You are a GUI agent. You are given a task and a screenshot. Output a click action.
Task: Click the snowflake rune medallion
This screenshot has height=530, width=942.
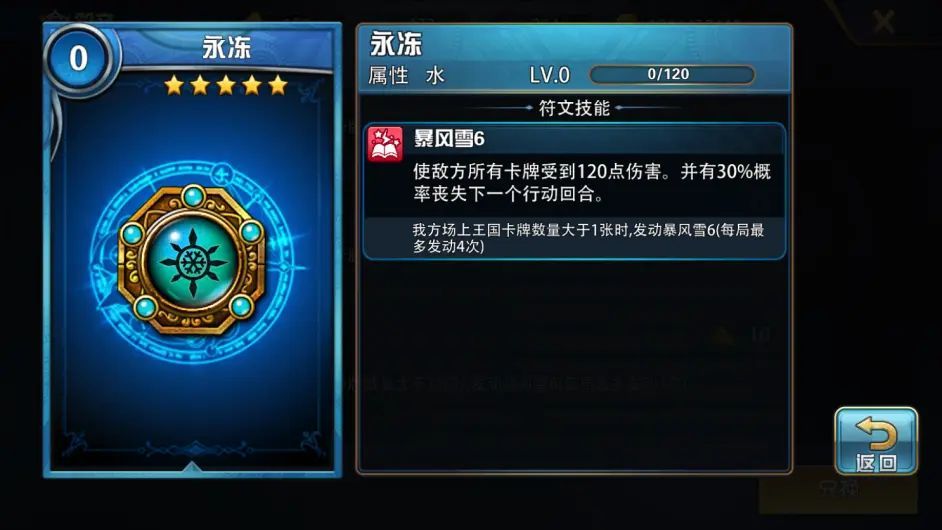click(192, 261)
